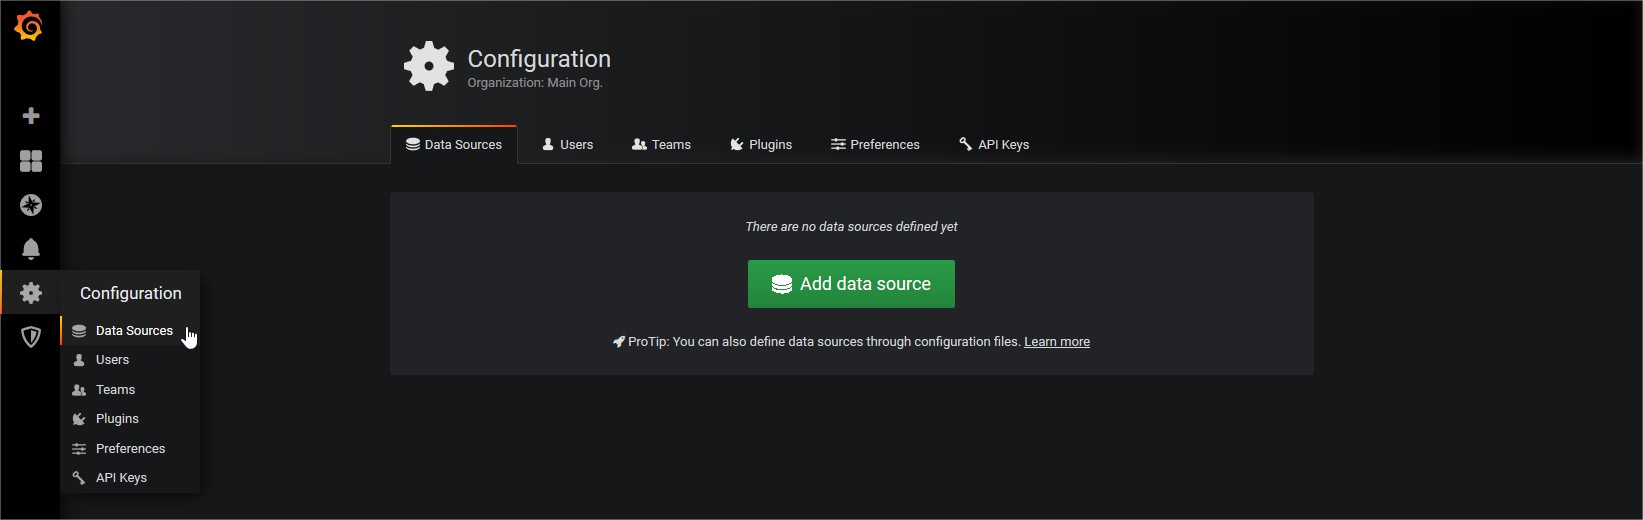Switch to the API Keys tab
1643x520 pixels.
point(994,144)
